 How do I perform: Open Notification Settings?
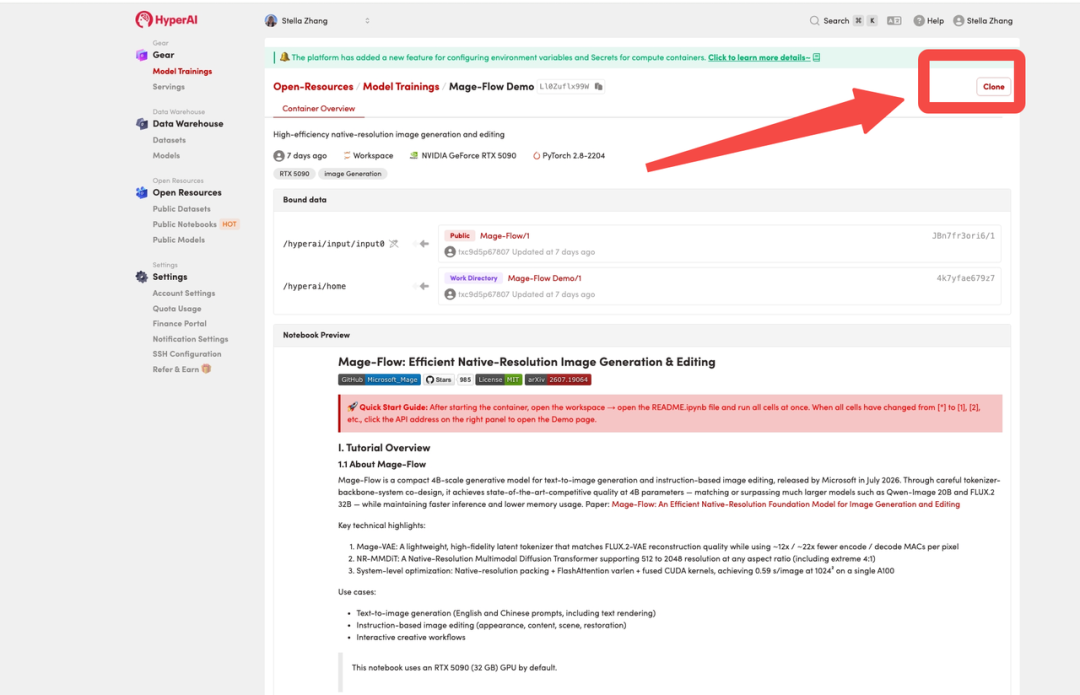[190, 339]
